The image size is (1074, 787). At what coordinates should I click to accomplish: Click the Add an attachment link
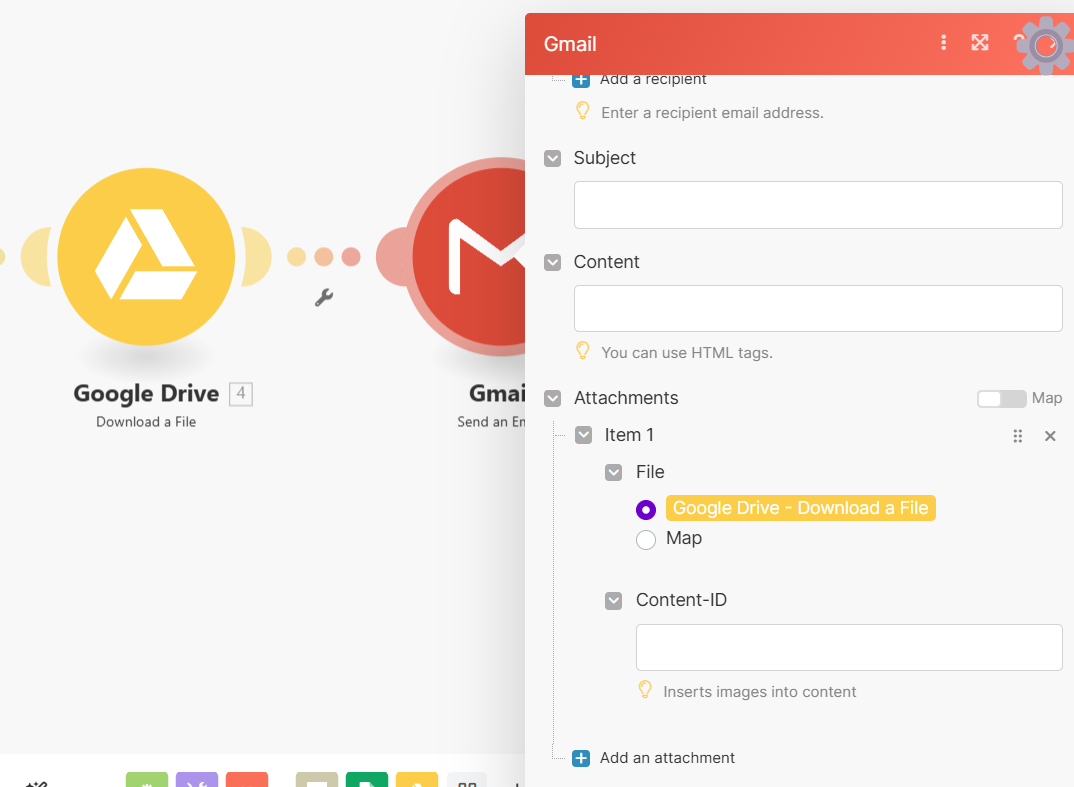pyautogui.click(x=667, y=758)
